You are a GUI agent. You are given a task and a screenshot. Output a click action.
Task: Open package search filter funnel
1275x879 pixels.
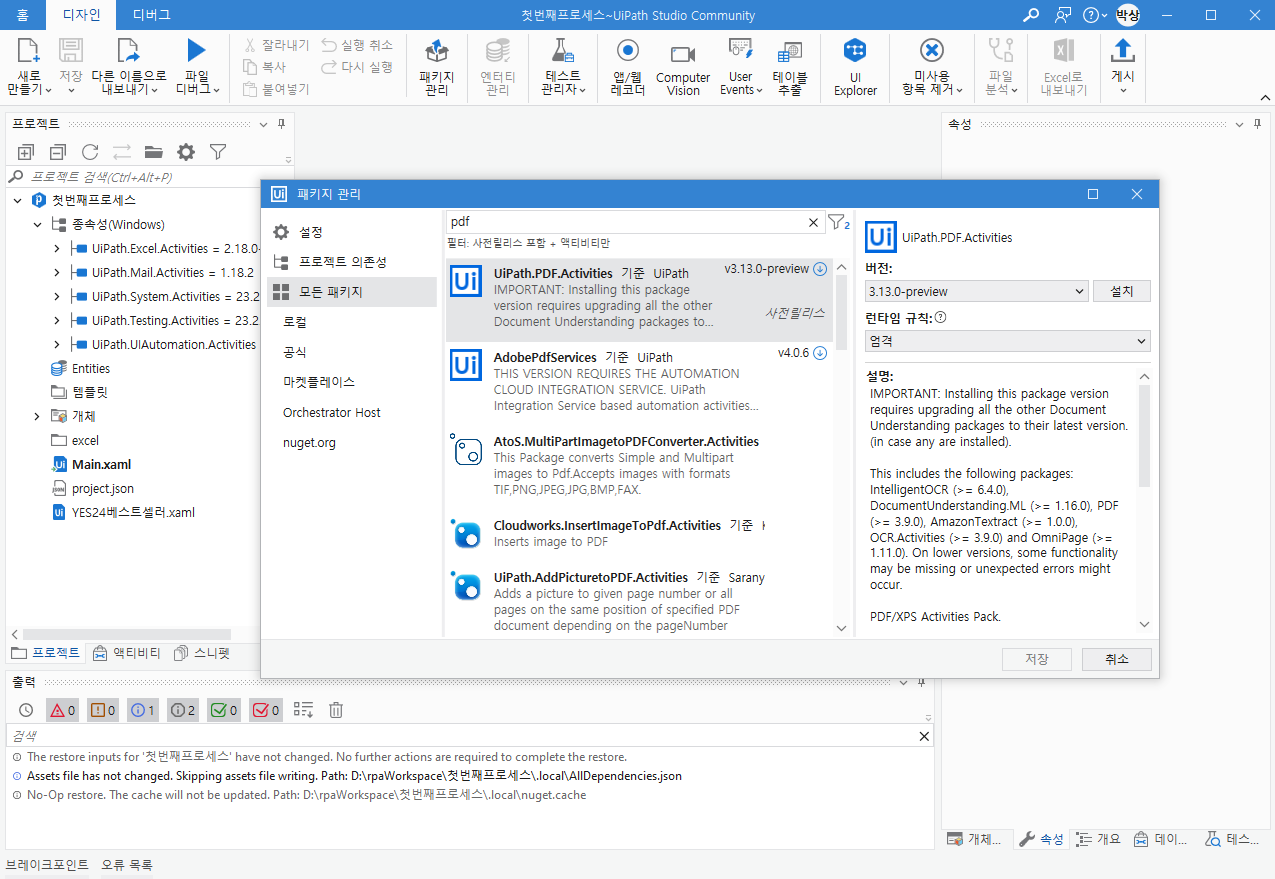point(838,222)
